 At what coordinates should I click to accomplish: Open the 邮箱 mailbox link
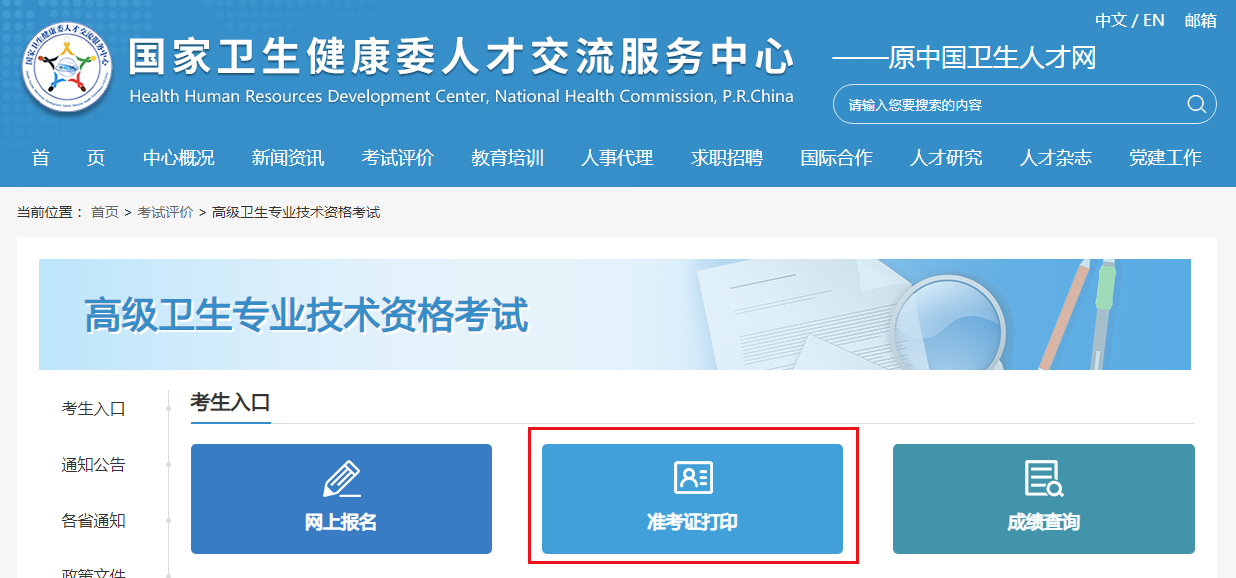click(1201, 20)
